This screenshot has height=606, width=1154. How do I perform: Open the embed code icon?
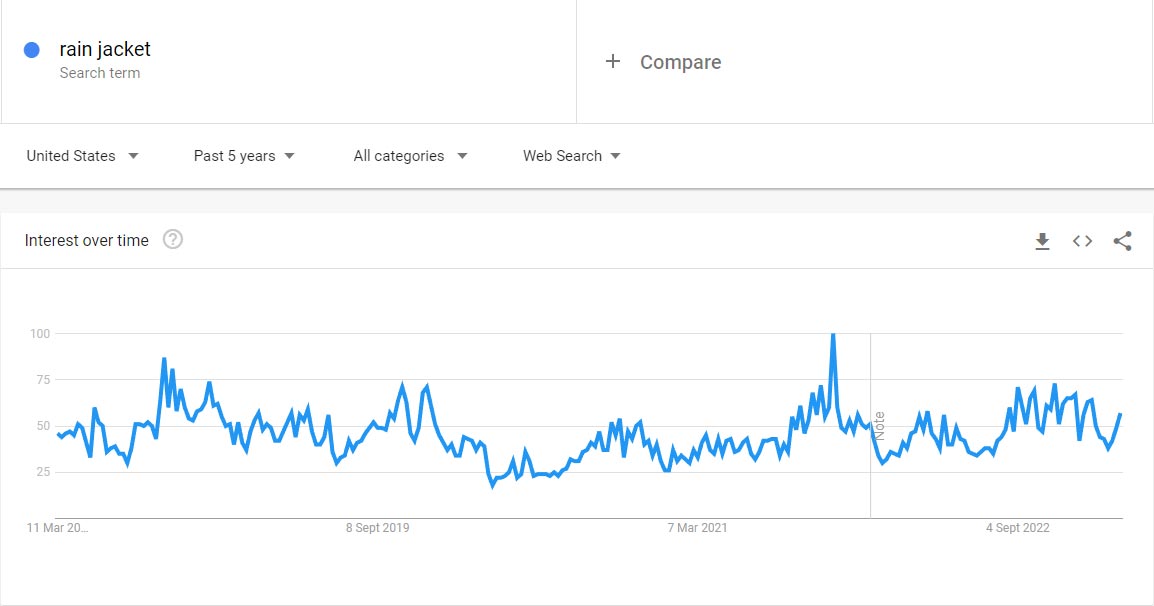pos(1082,241)
